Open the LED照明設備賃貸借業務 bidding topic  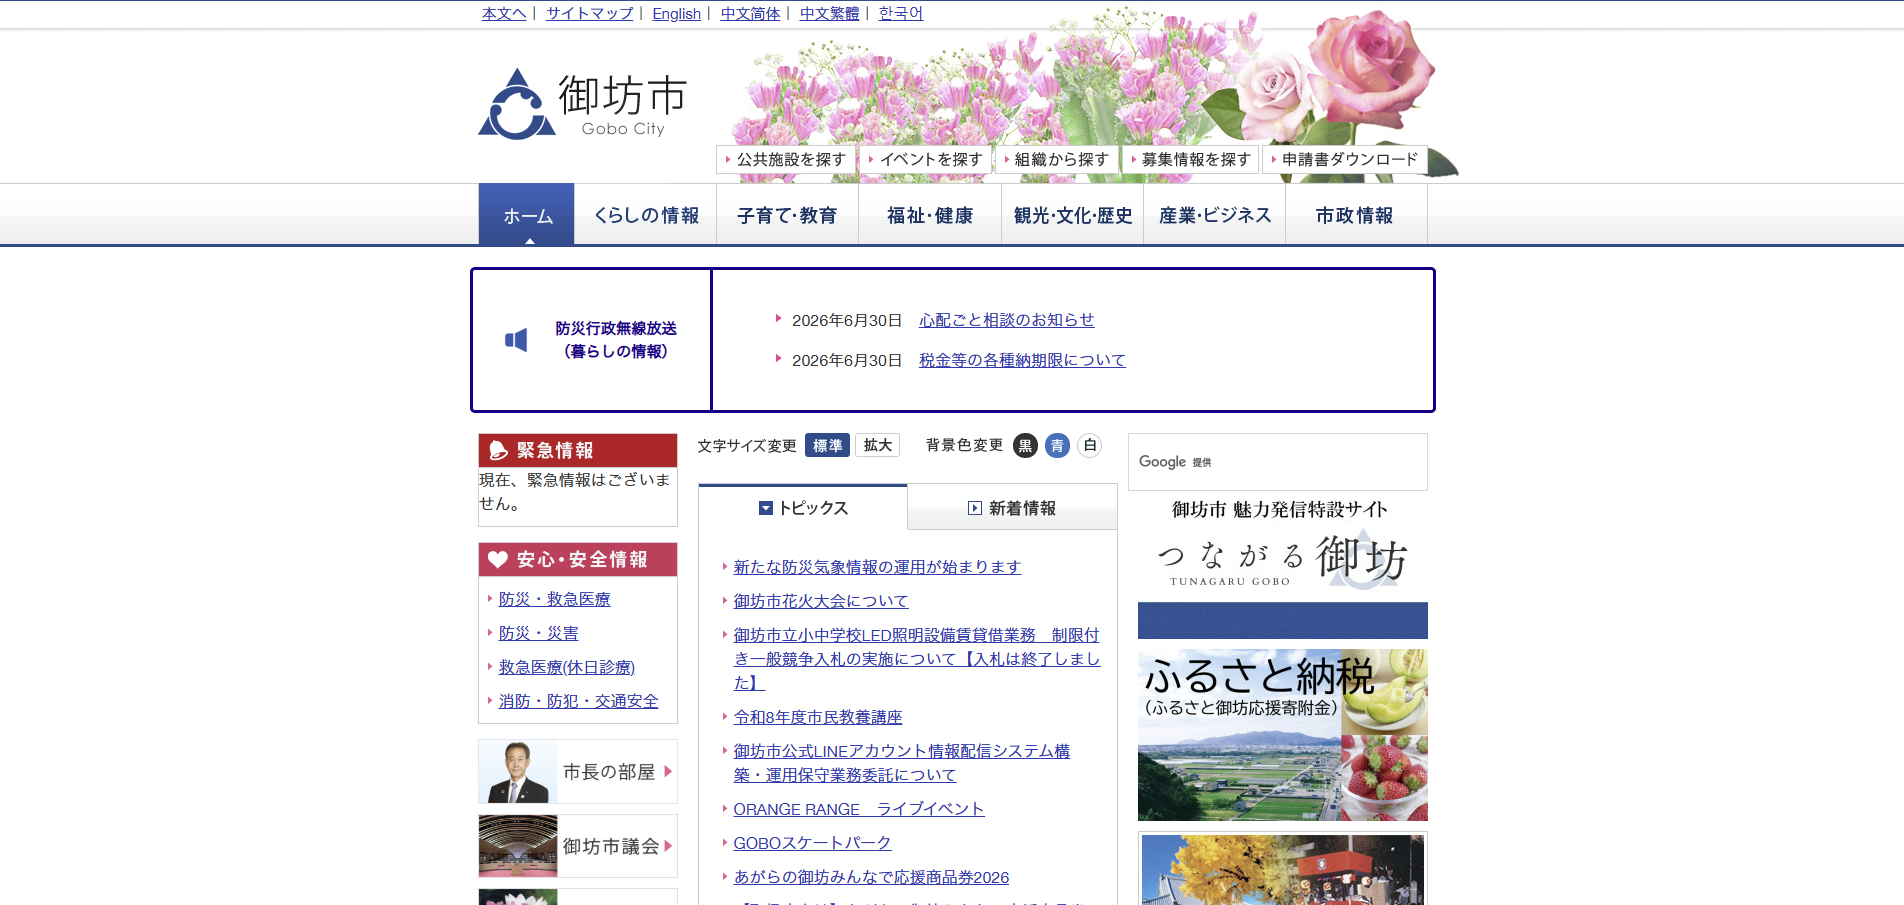tap(917, 659)
